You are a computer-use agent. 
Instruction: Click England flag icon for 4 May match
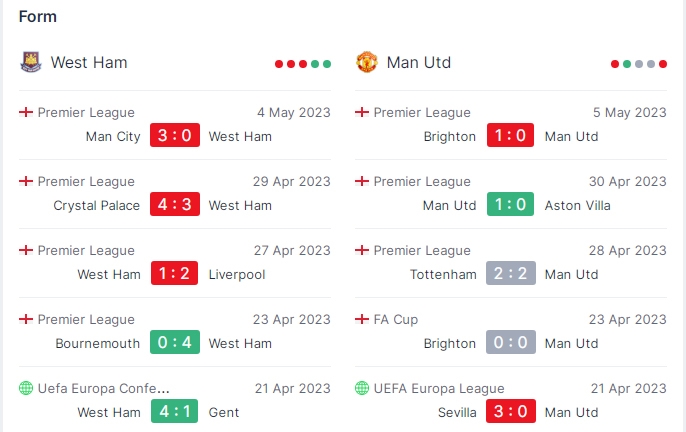click(x=26, y=112)
